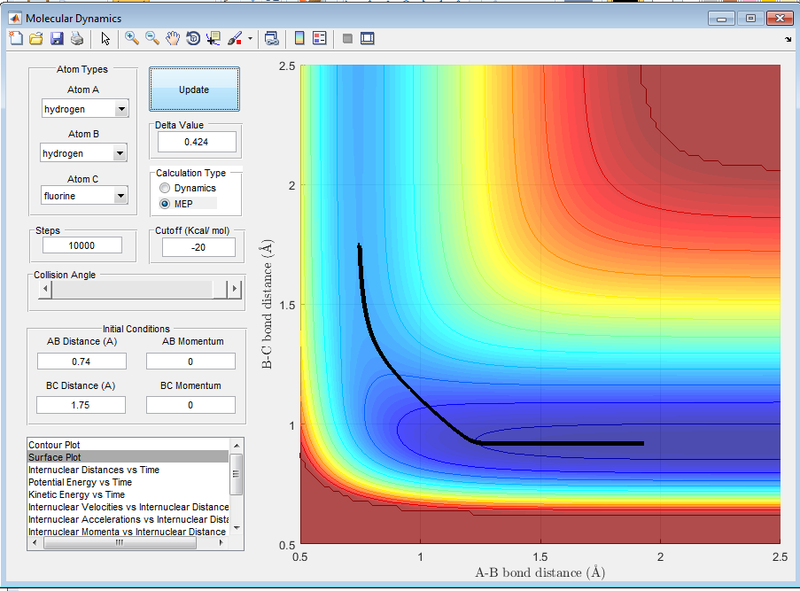Click the AB Momentum input field

click(x=191, y=361)
